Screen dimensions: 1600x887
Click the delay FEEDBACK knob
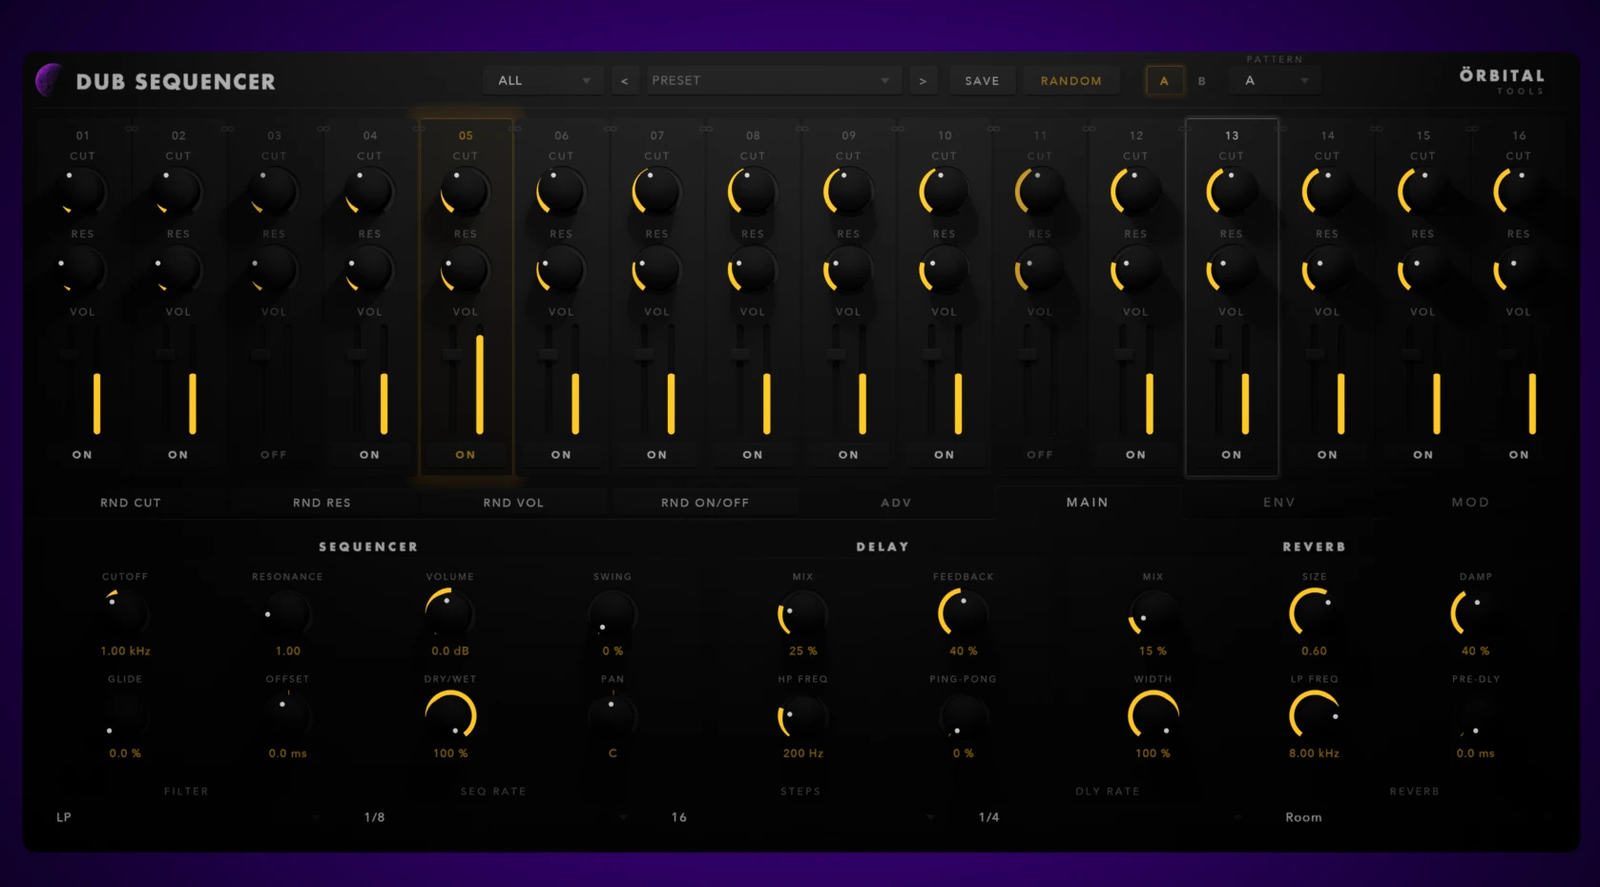[x=963, y=613]
